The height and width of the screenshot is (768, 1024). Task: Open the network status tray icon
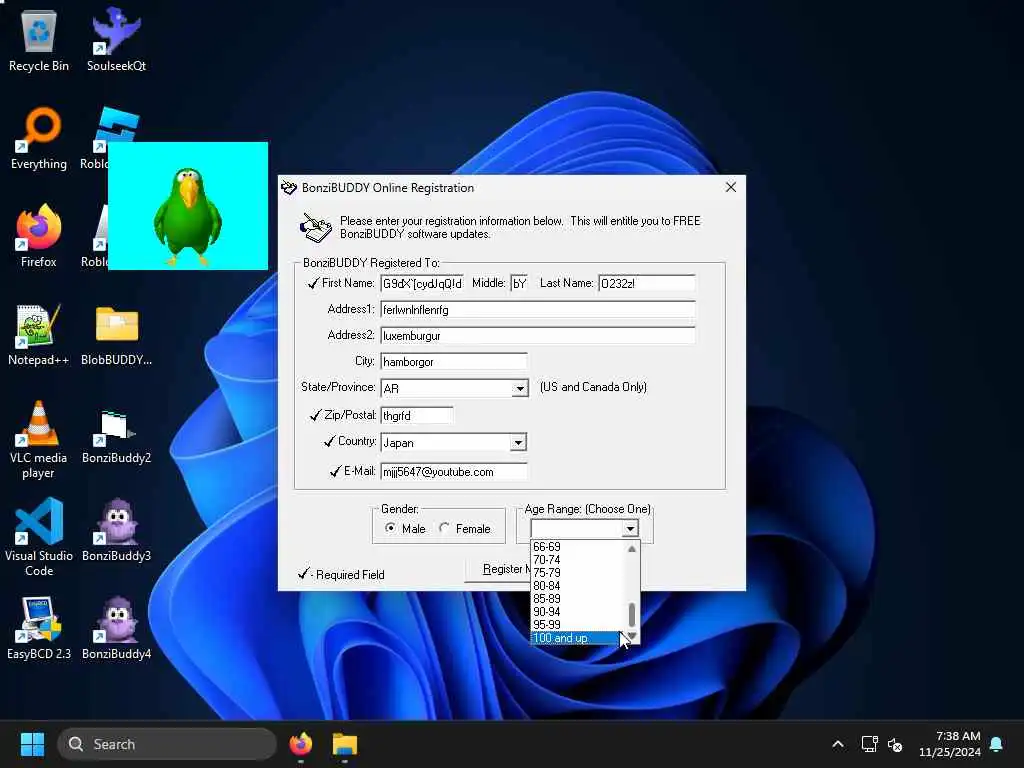pos(869,744)
